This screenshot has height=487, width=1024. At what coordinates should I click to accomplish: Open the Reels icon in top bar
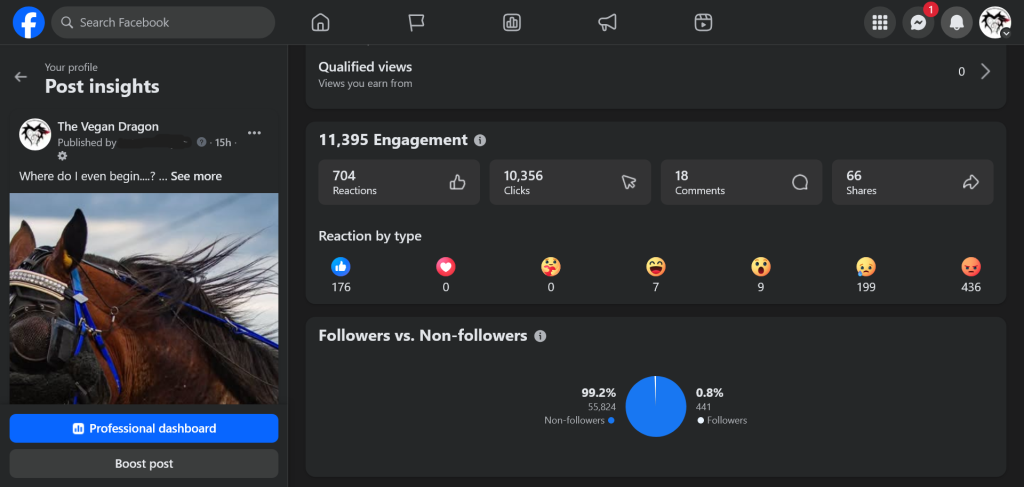click(x=703, y=23)
